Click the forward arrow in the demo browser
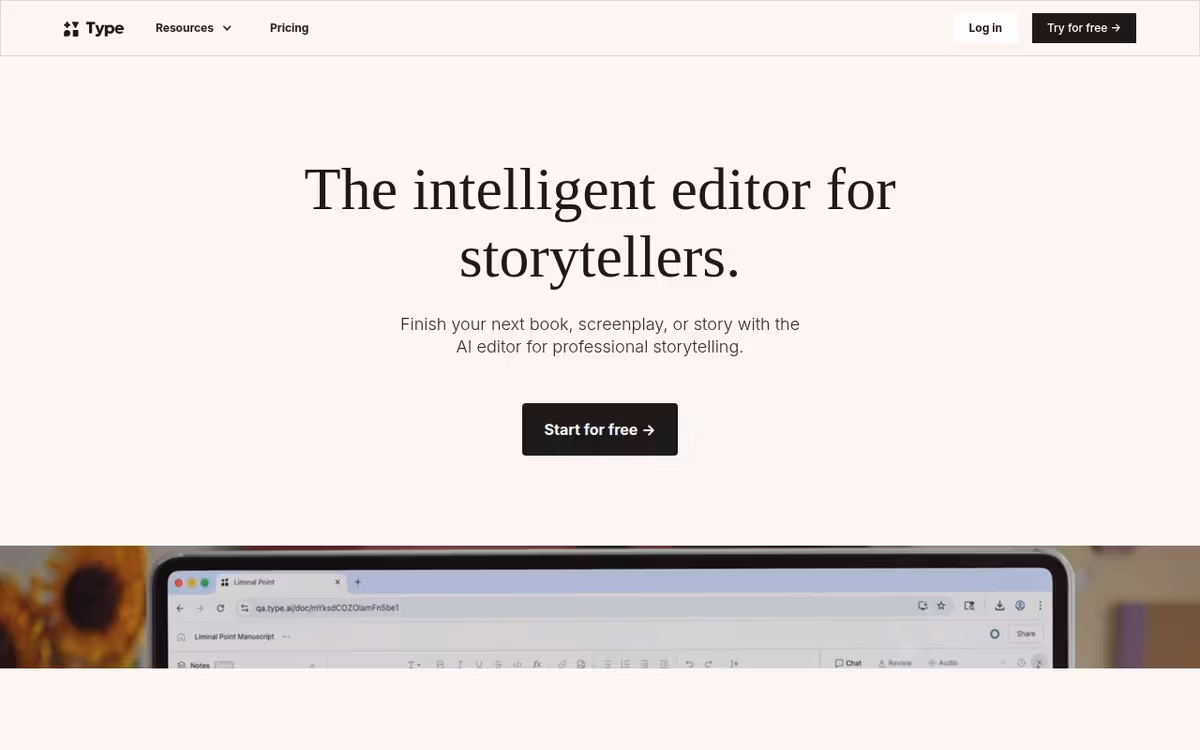 point(200,607)
